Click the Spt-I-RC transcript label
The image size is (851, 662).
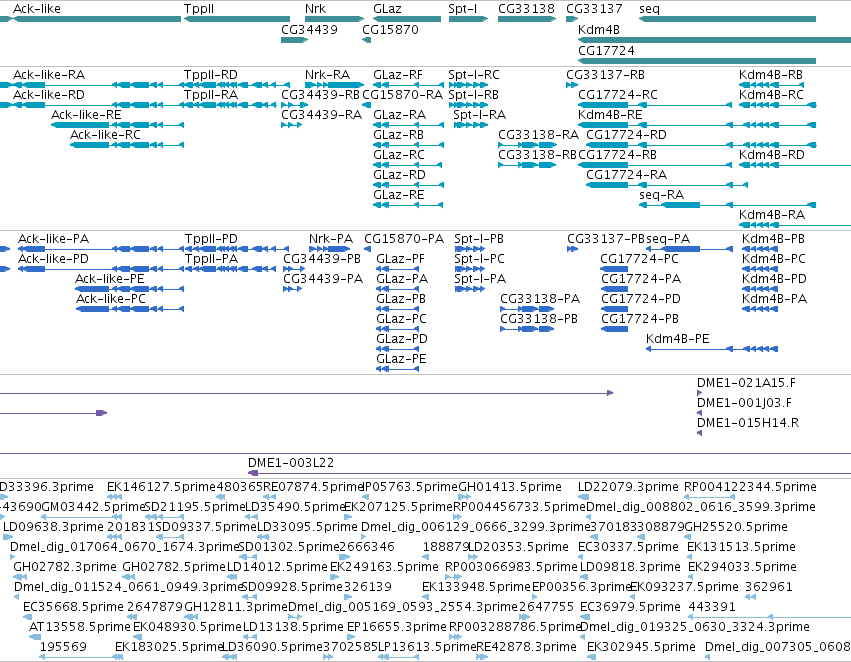pyautogui.click(x=474, y=75)
